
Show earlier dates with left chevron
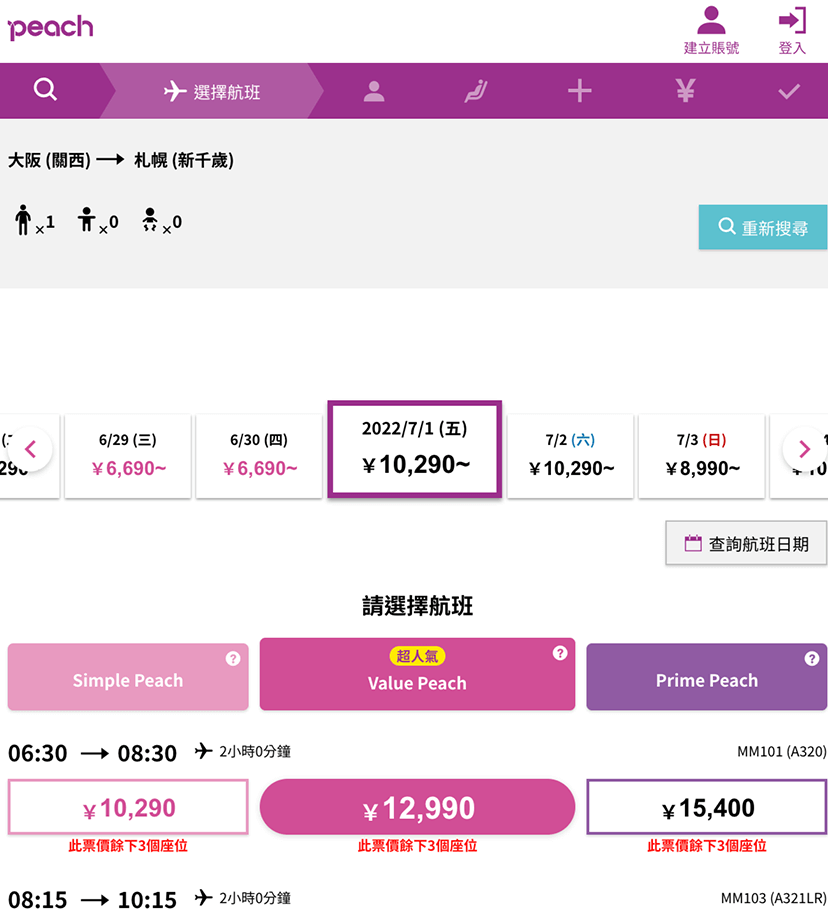point(30,449)
